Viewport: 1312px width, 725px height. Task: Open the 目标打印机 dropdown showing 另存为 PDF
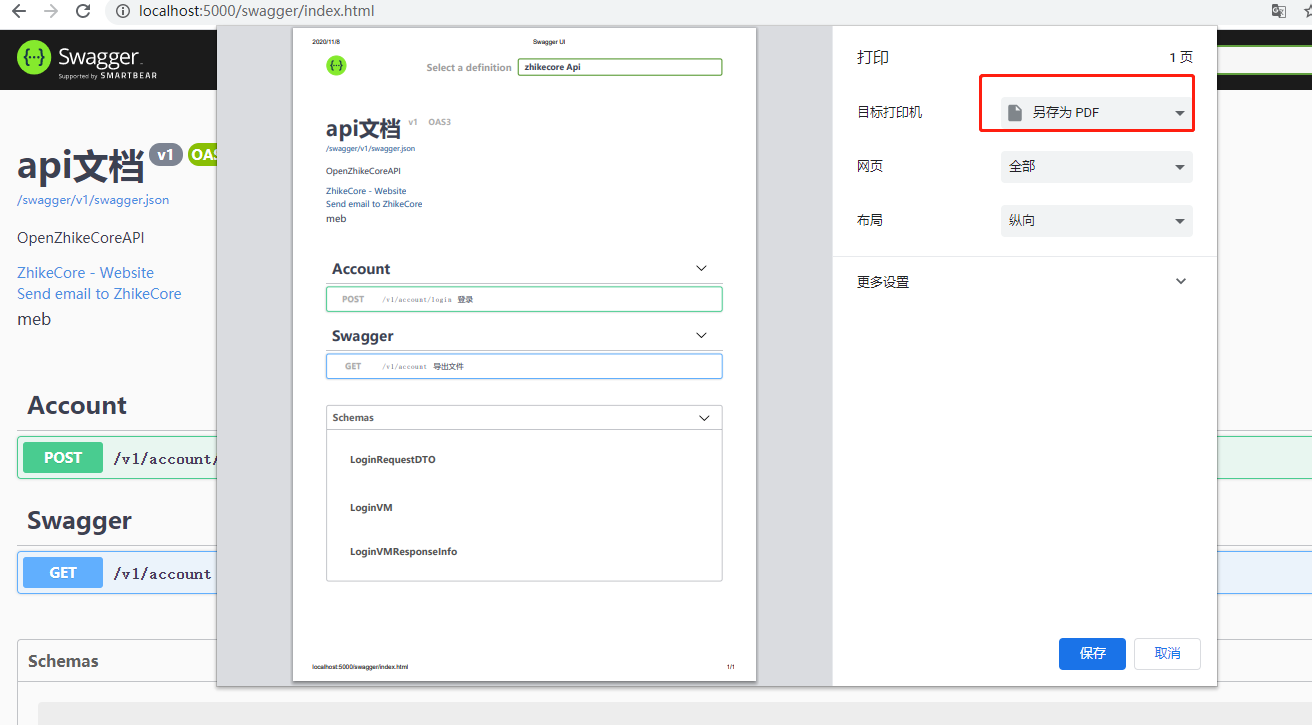(x=1096, y=113)
